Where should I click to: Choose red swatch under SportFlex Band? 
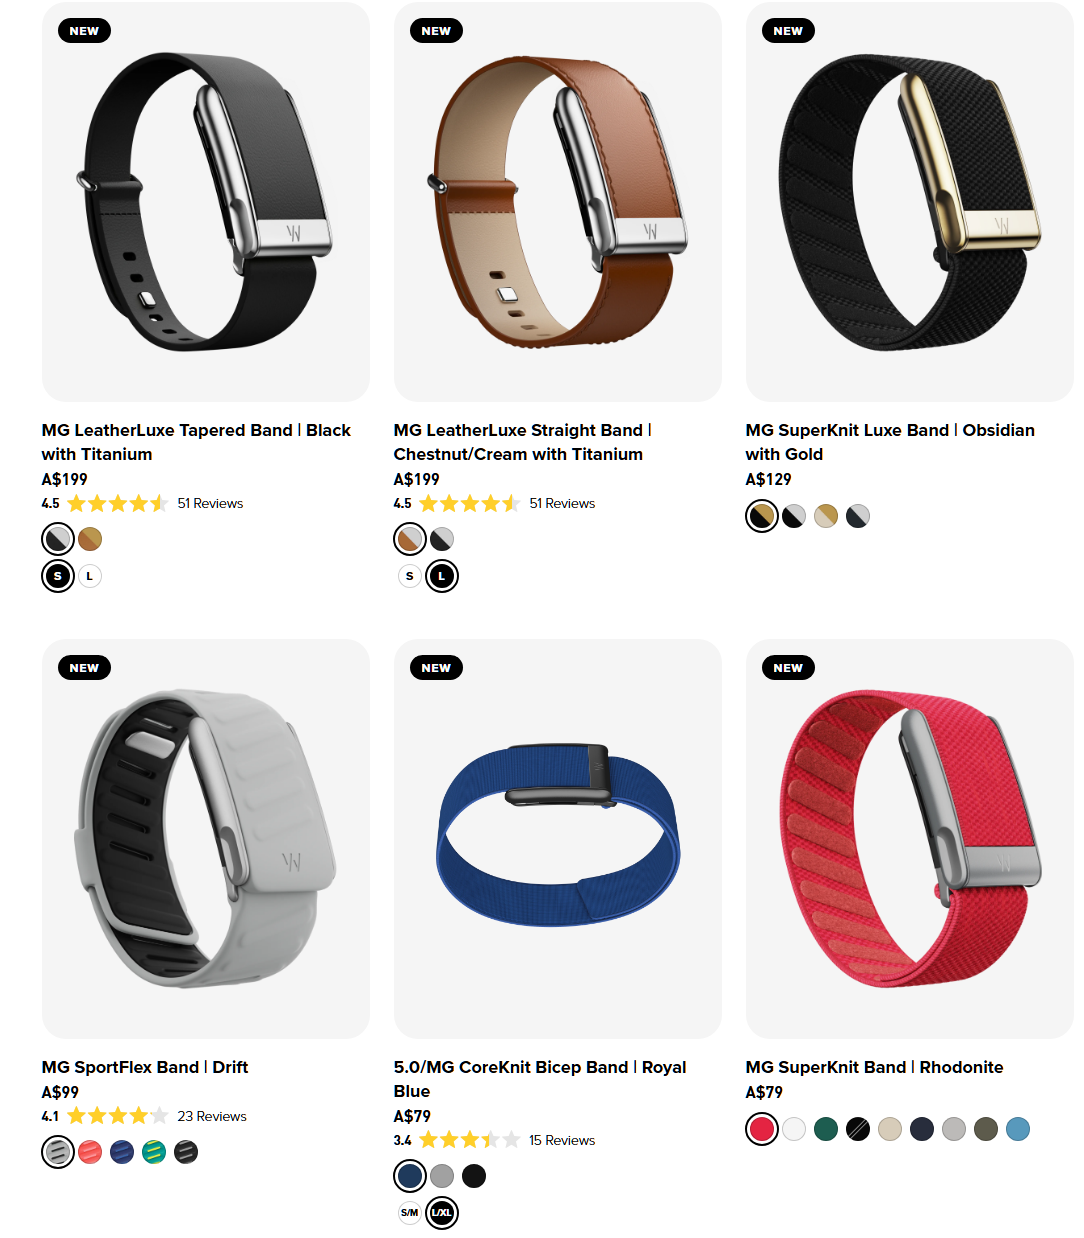pos(90,1152)
